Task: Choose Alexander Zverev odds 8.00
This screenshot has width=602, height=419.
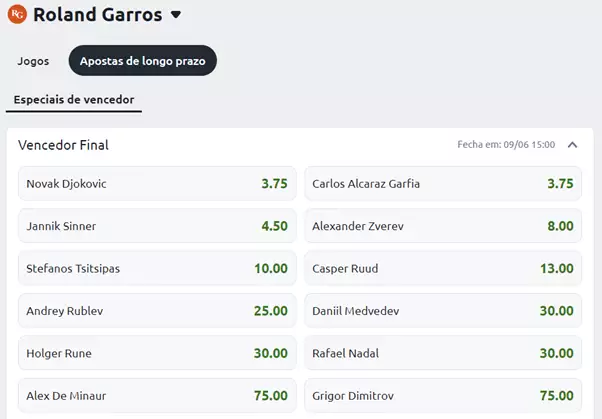Action: pos(443,226)
